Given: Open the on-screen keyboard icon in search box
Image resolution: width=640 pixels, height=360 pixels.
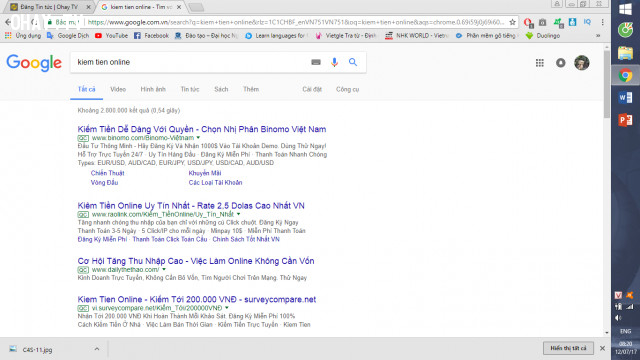Looking at the screenshot, I should coord(316,62).
